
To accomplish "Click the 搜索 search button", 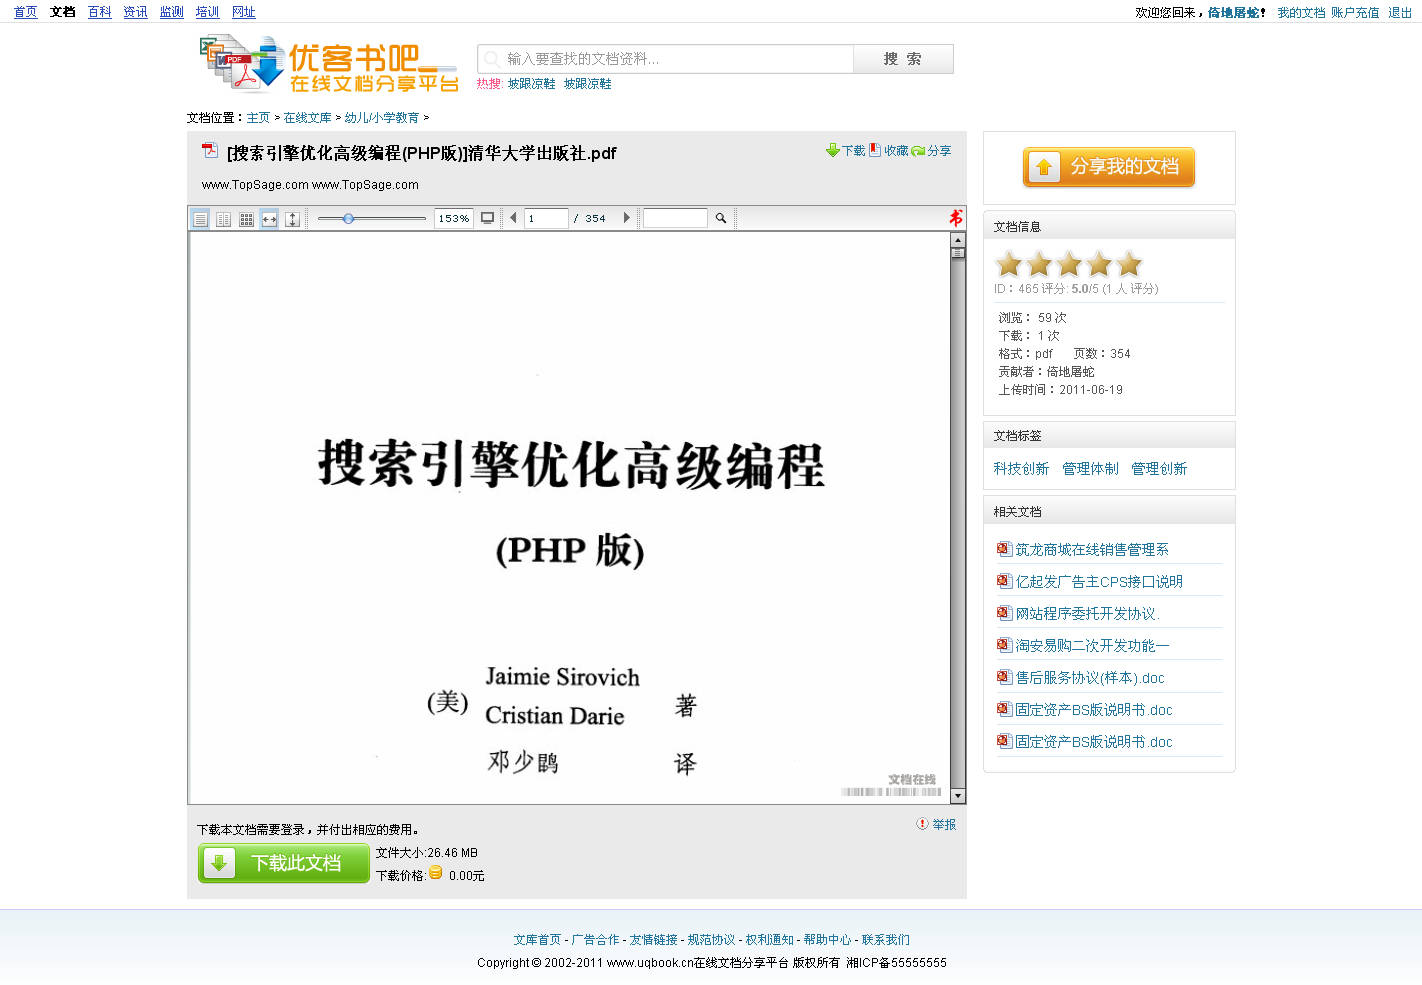I will [x=903, y=59].
